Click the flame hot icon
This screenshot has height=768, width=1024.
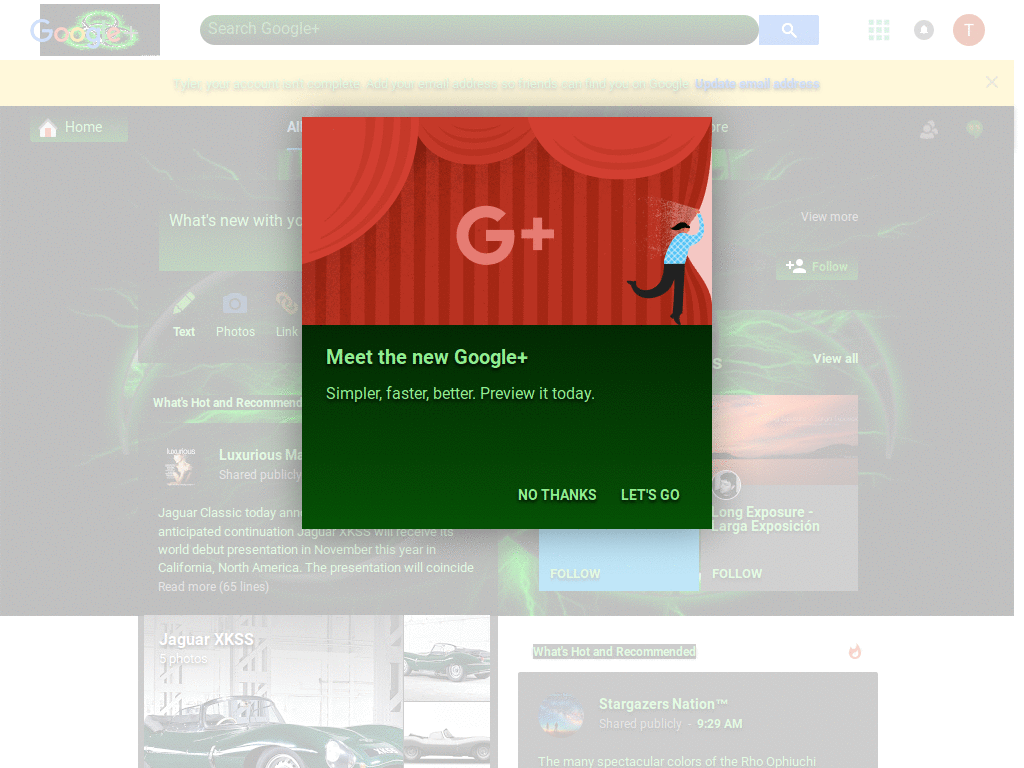(x=854, y=651)
